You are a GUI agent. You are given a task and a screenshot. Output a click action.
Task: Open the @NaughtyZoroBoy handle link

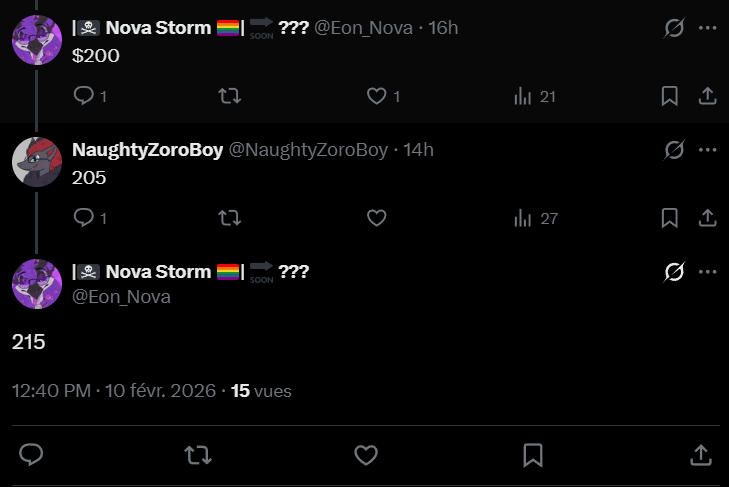tap(308, 150)
